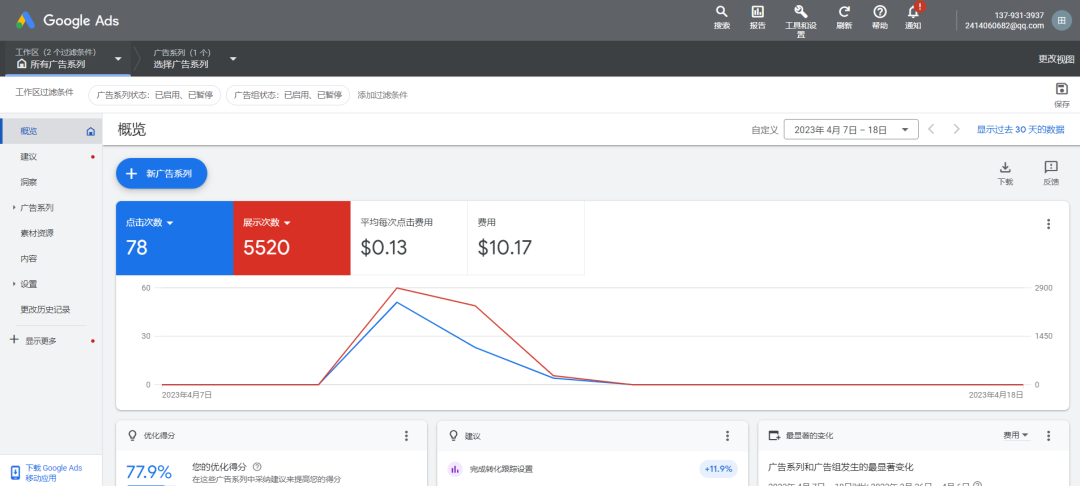Open the date range dropdown 2023年4月7日 – 18日
The height and width of the screenshot is (486, 1080).
click(x=851, y=130)
